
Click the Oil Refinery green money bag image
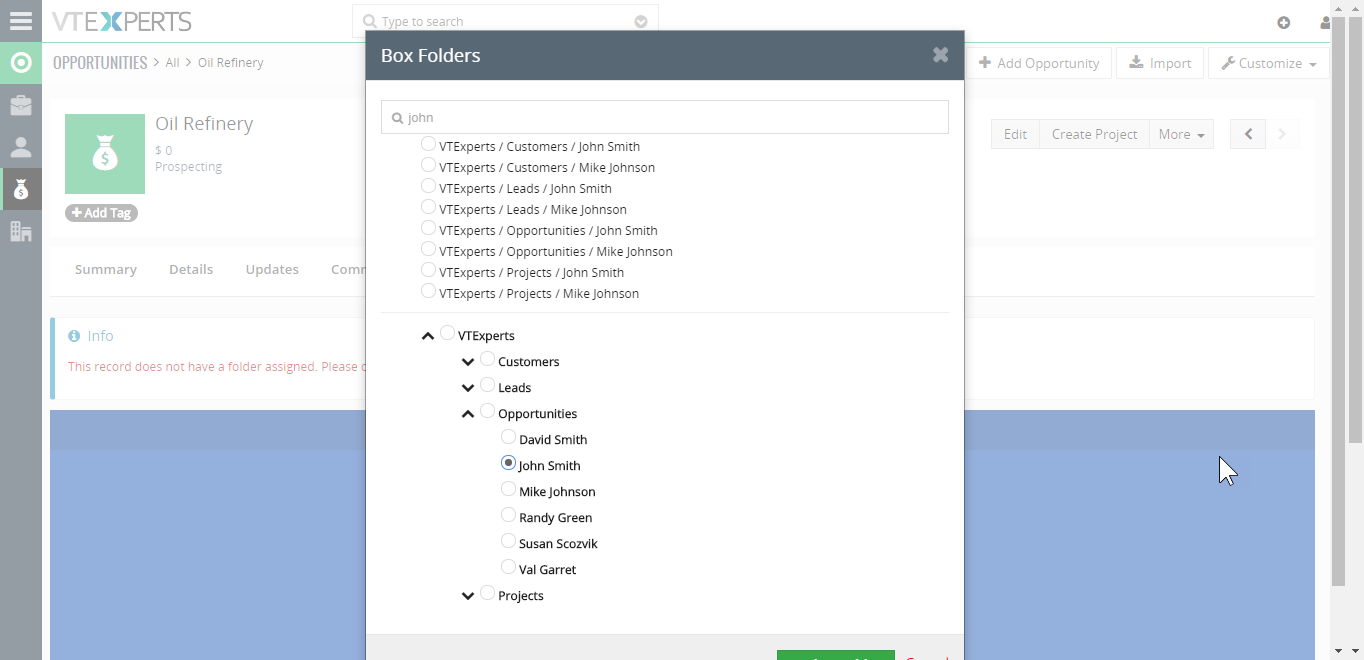coord(105,154)
